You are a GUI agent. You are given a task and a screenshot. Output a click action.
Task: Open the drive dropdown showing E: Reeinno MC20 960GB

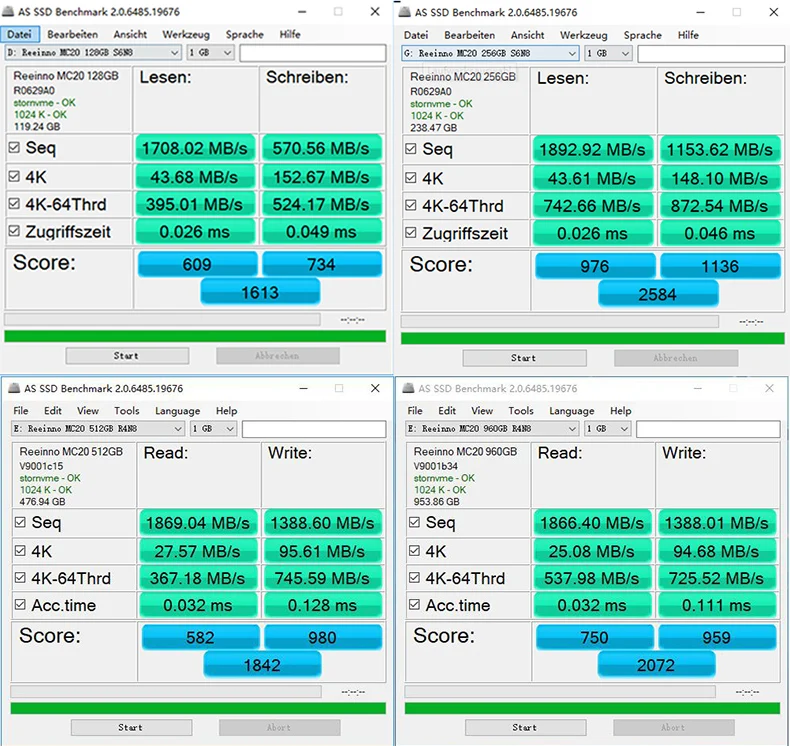pos(492,429)
